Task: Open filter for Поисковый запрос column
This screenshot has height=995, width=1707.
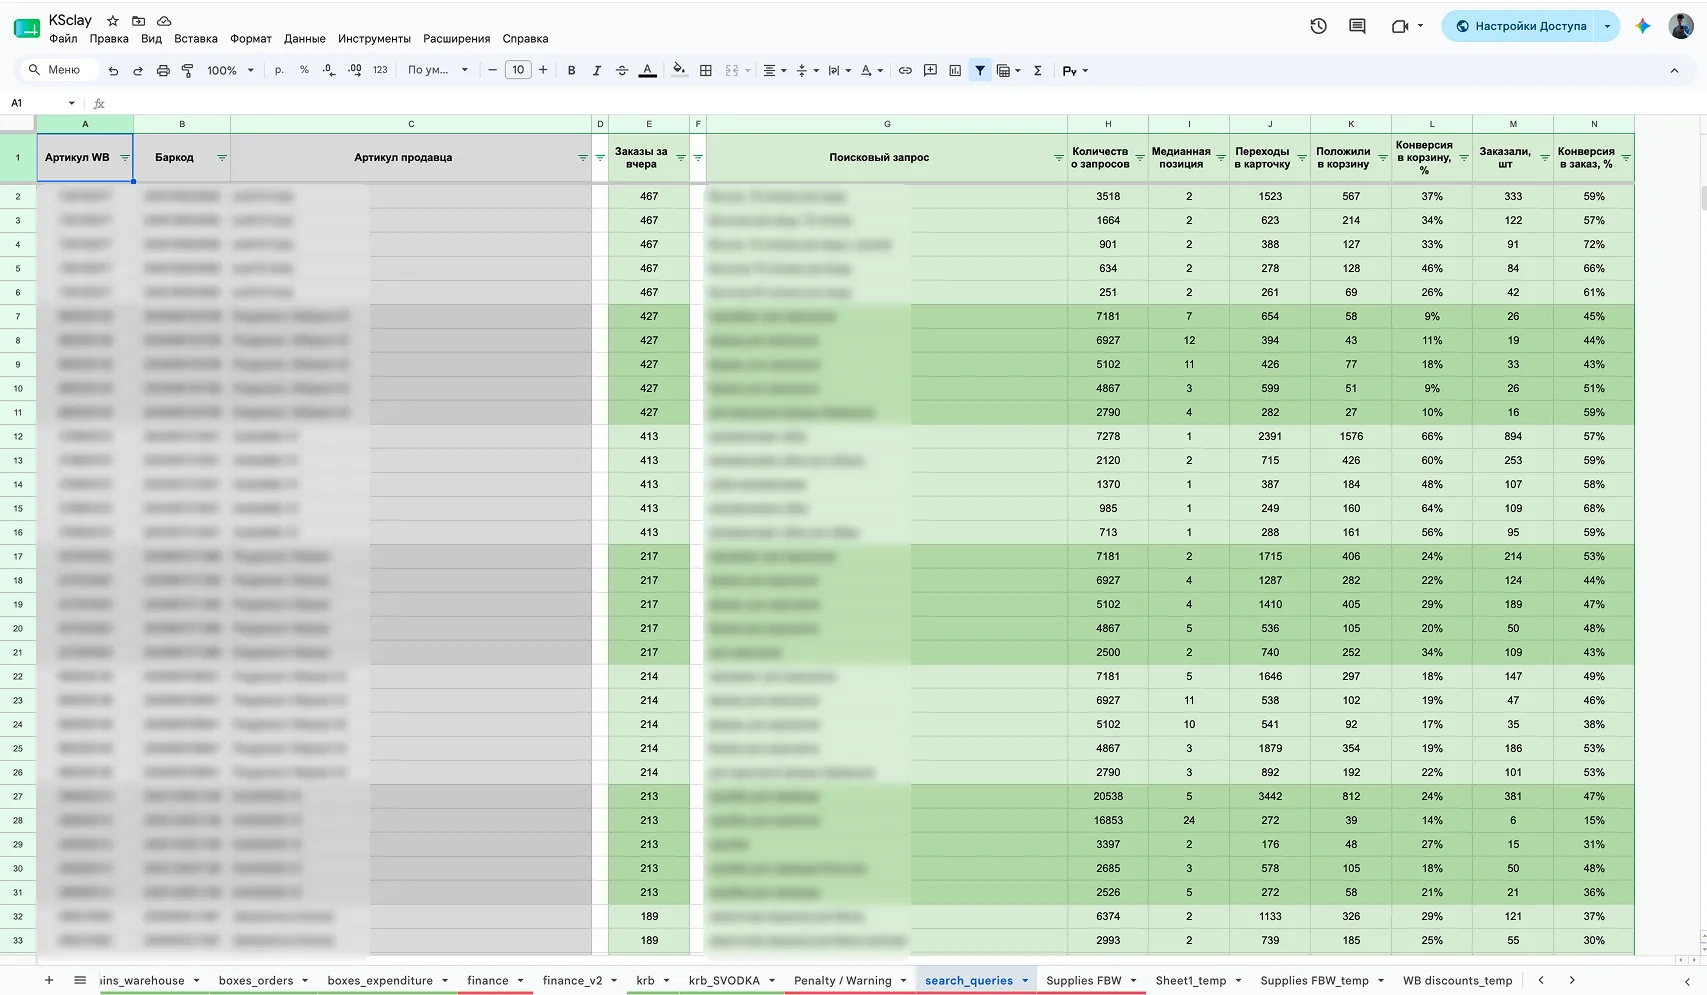Action: point(1059,158)
